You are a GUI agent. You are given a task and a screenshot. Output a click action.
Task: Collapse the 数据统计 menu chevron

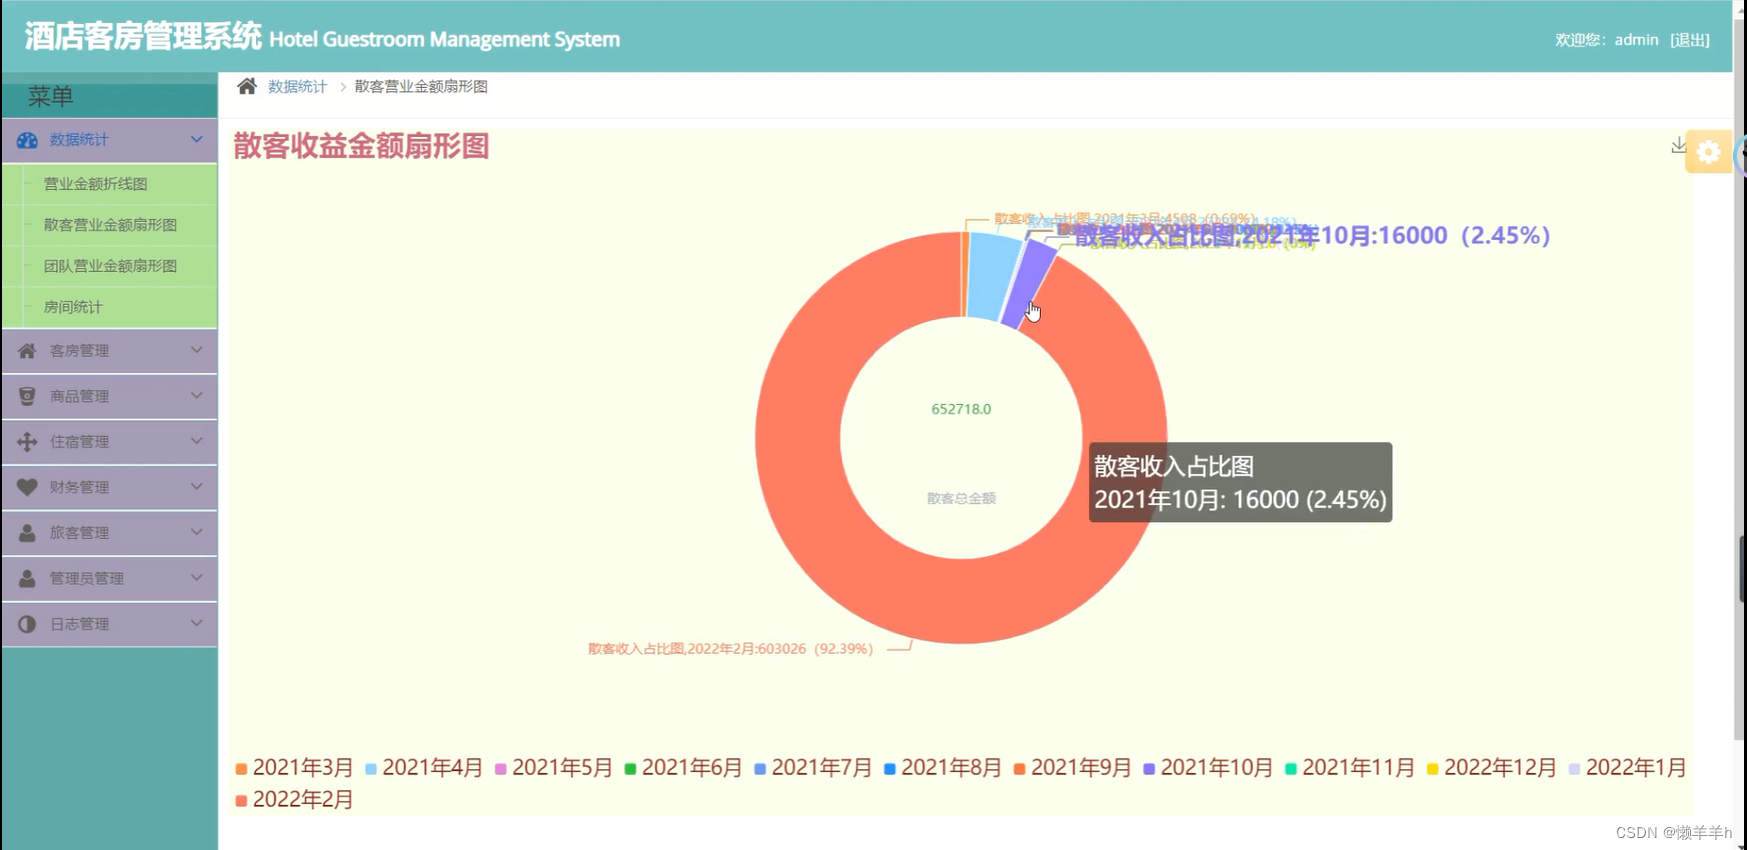pos(197,140)
